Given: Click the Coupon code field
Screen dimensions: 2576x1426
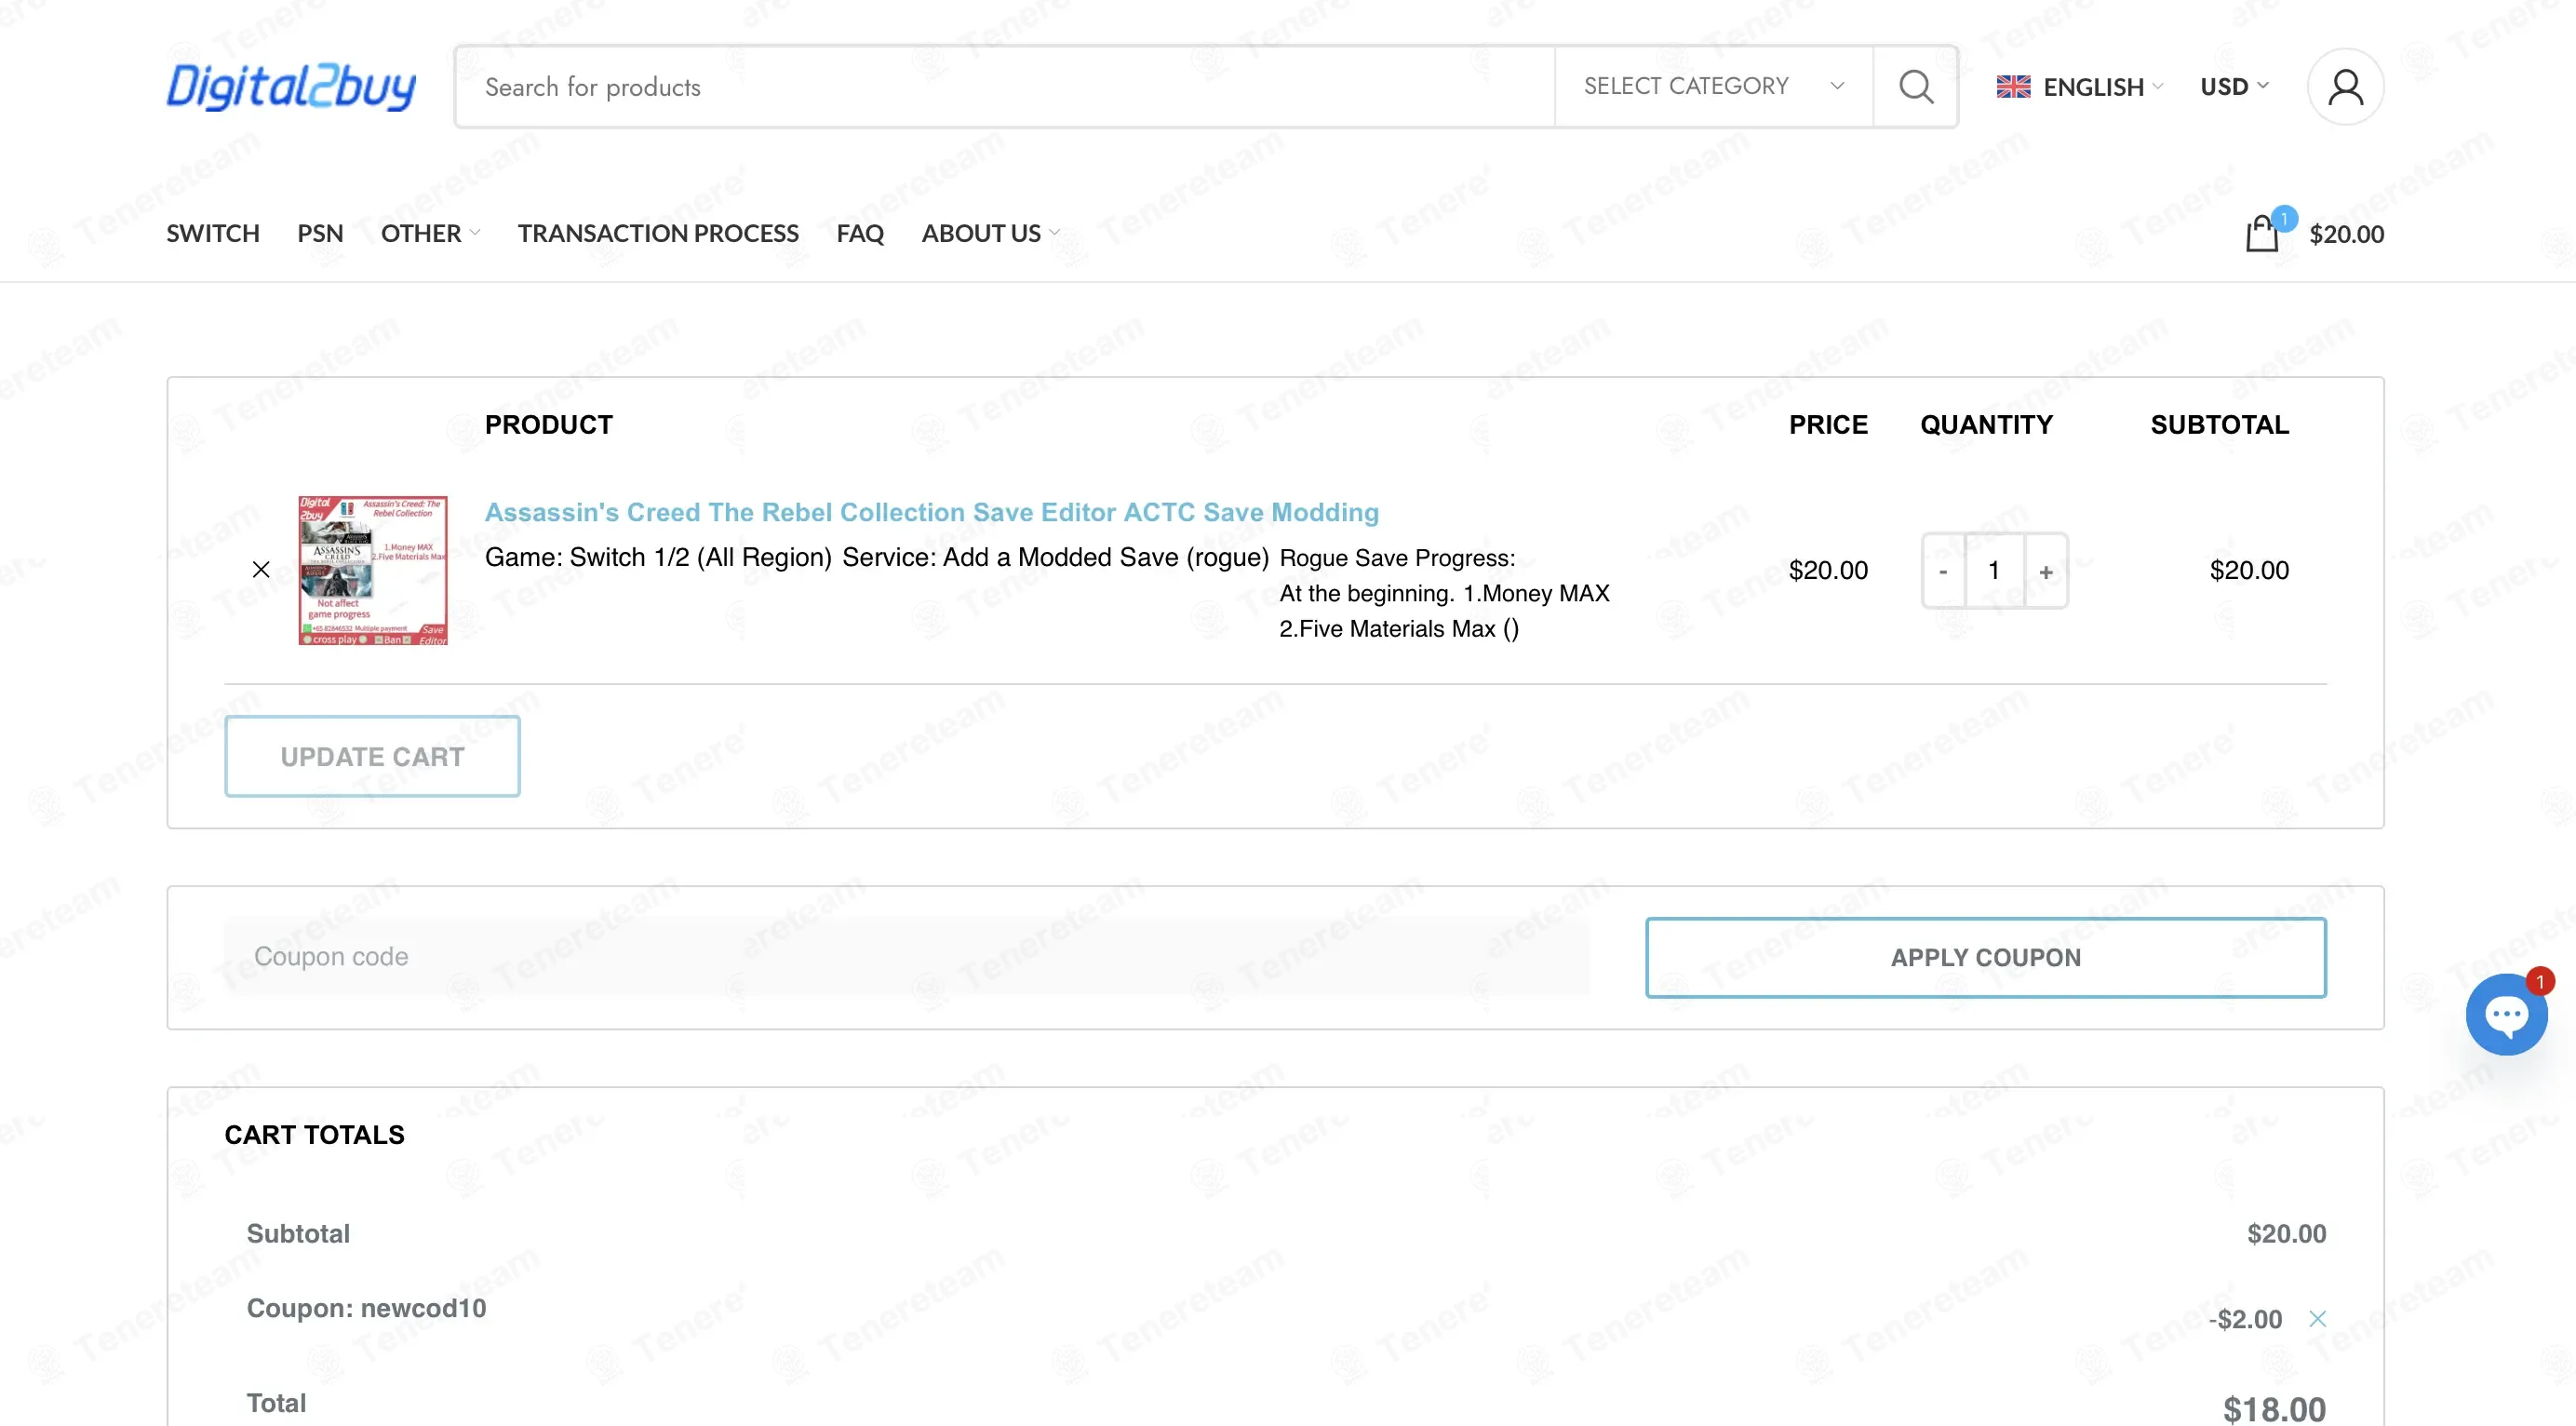Looking at the screenshot, I should click(906, 956).
